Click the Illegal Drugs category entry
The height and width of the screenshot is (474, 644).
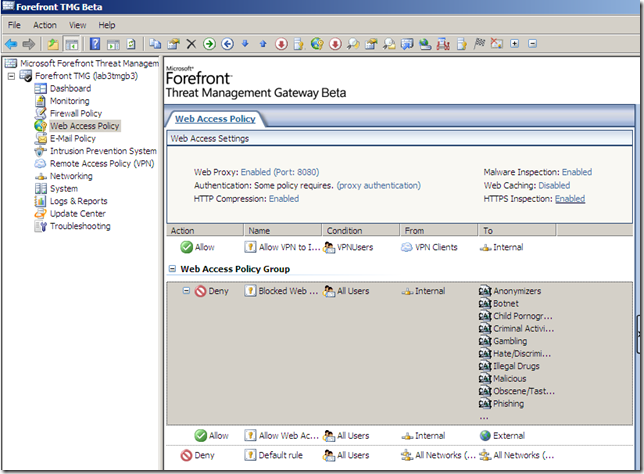(516, 366)
